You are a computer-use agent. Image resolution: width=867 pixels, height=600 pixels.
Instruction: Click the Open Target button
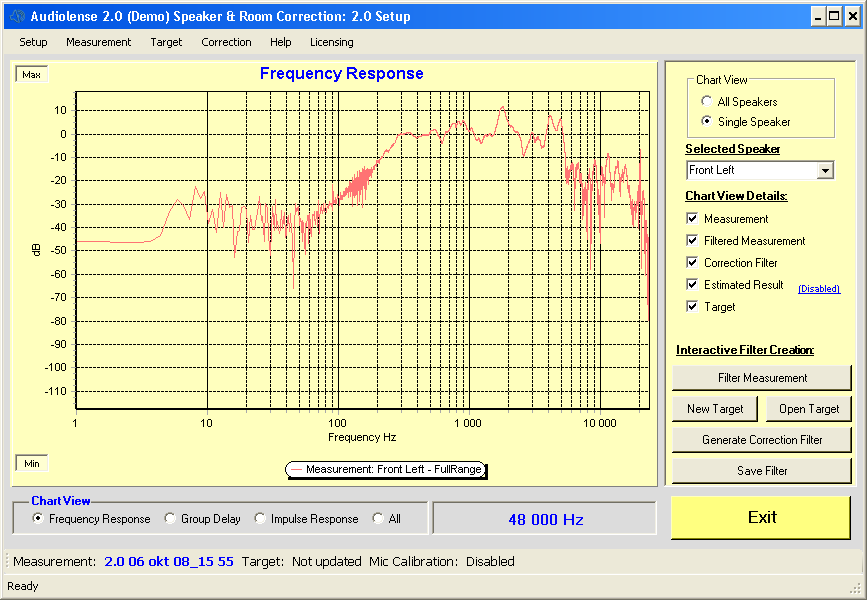coord(809,409)
